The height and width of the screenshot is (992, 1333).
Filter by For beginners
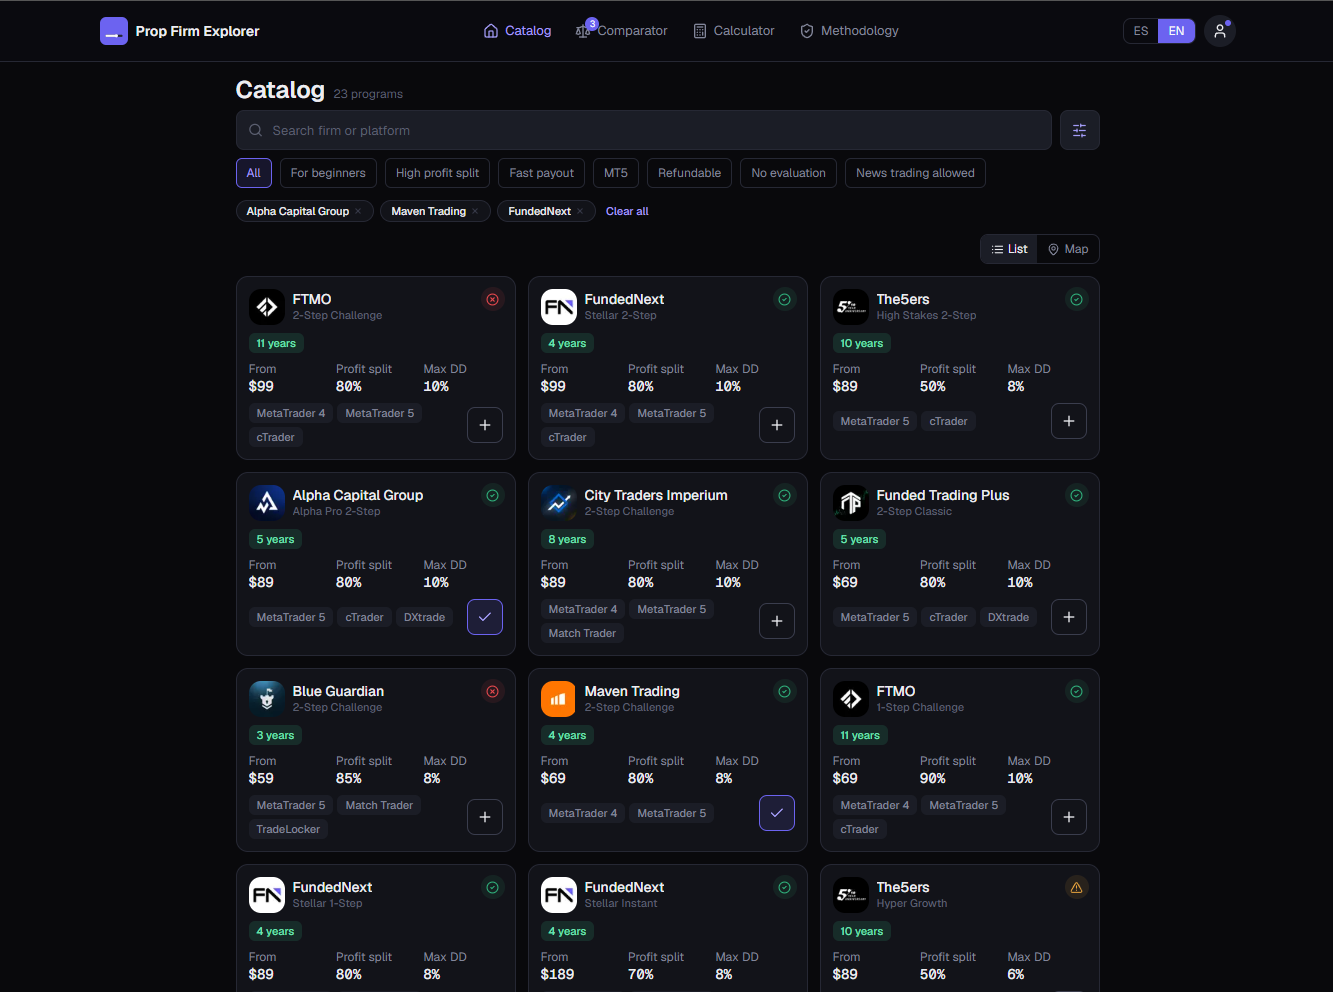point(328,173)
